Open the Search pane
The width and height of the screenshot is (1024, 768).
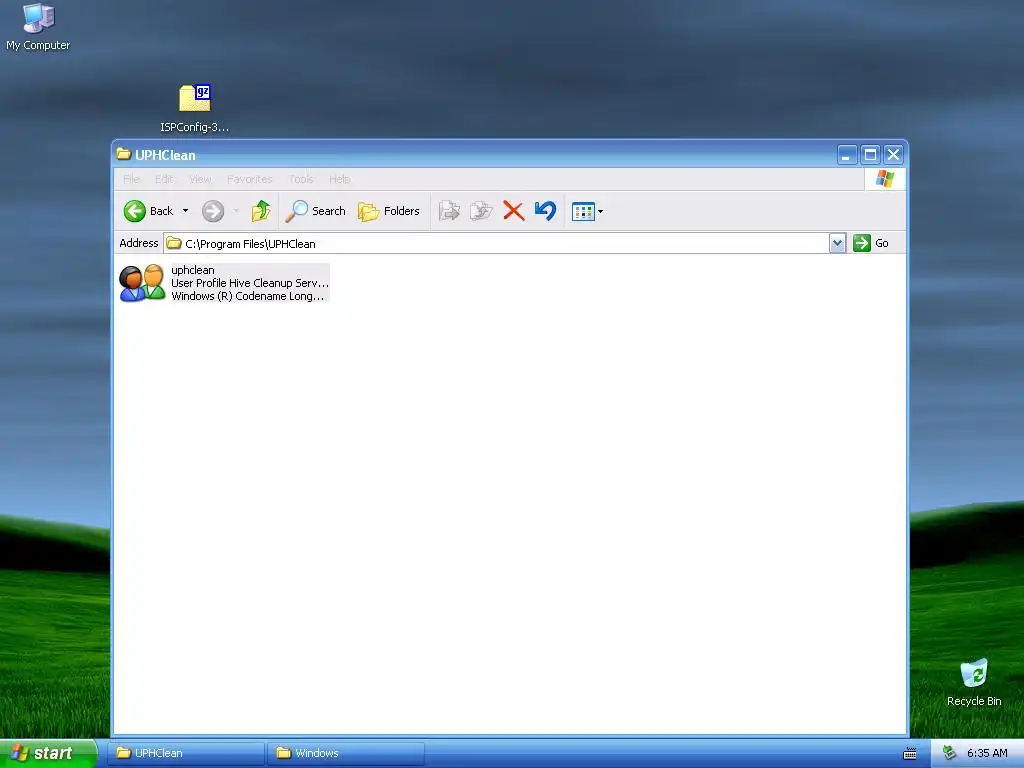(x=315, y=211)
